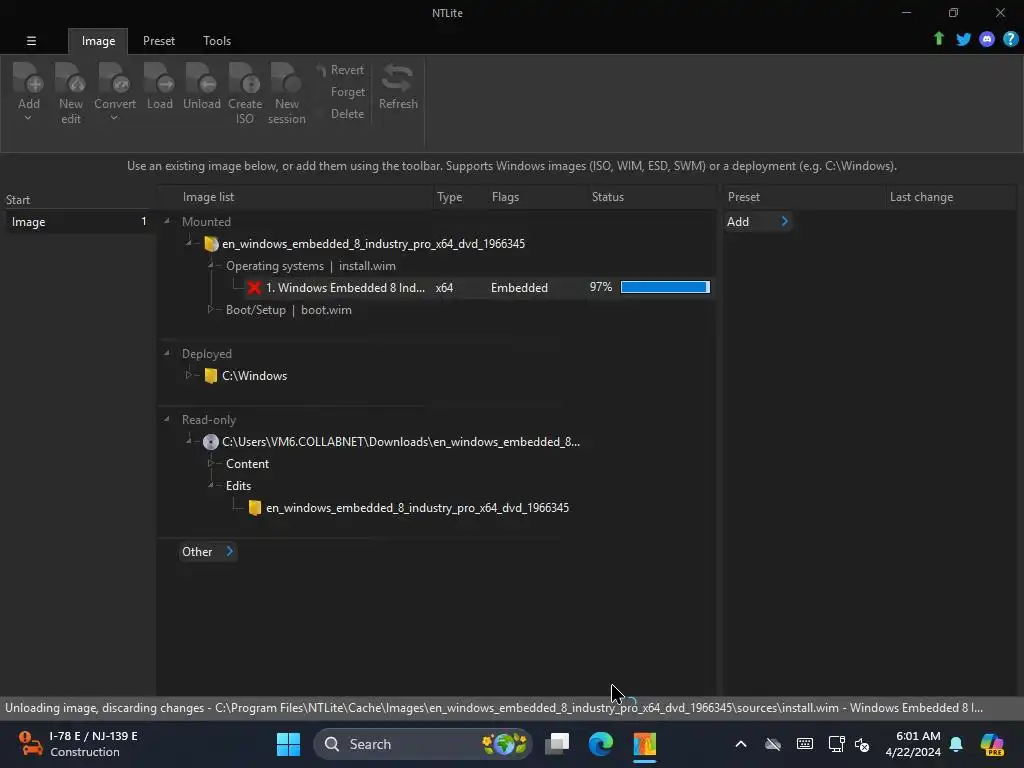The width and height of the screenshot is (1024, 768).
Task: Click the Unload toolbar icon
Action: click(201, 77)
